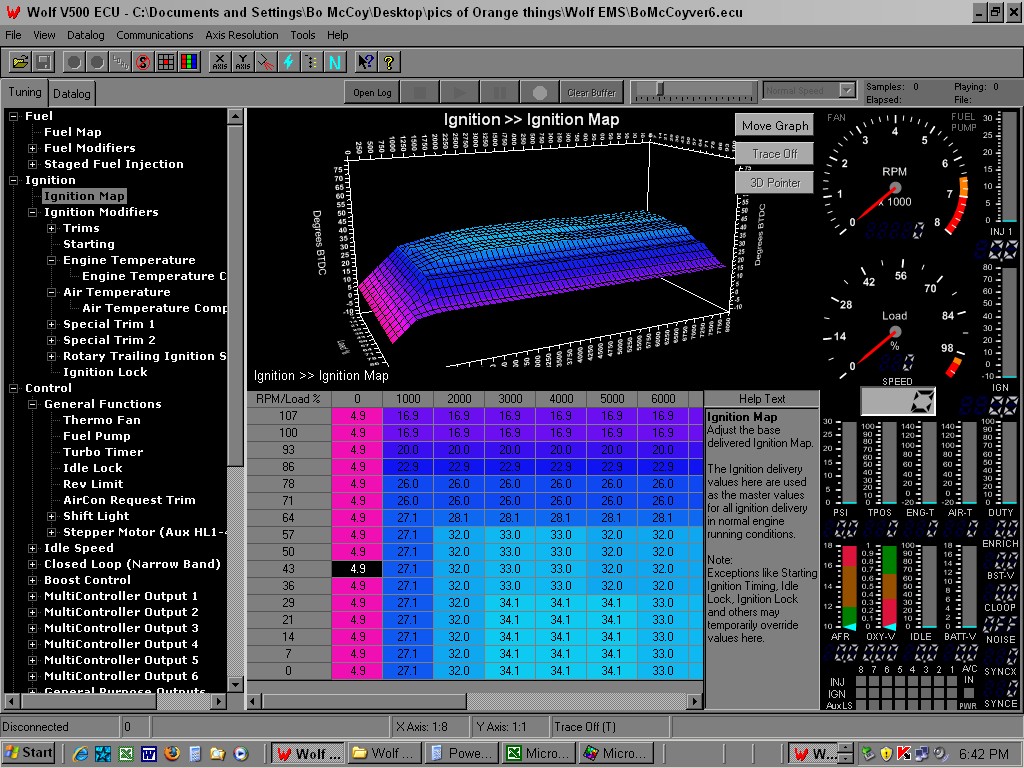Click the red circled S icon
This screenshot has height=768, width=1024.
[x=143, y=62]
